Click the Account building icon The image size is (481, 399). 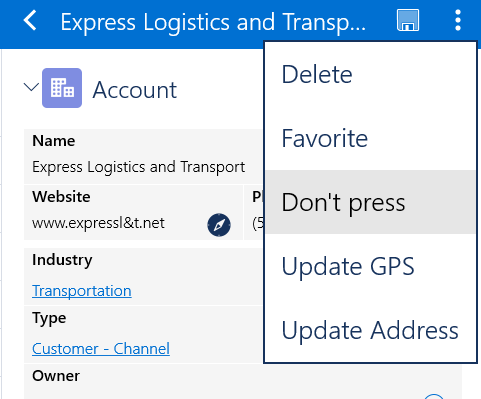(62, 88)
